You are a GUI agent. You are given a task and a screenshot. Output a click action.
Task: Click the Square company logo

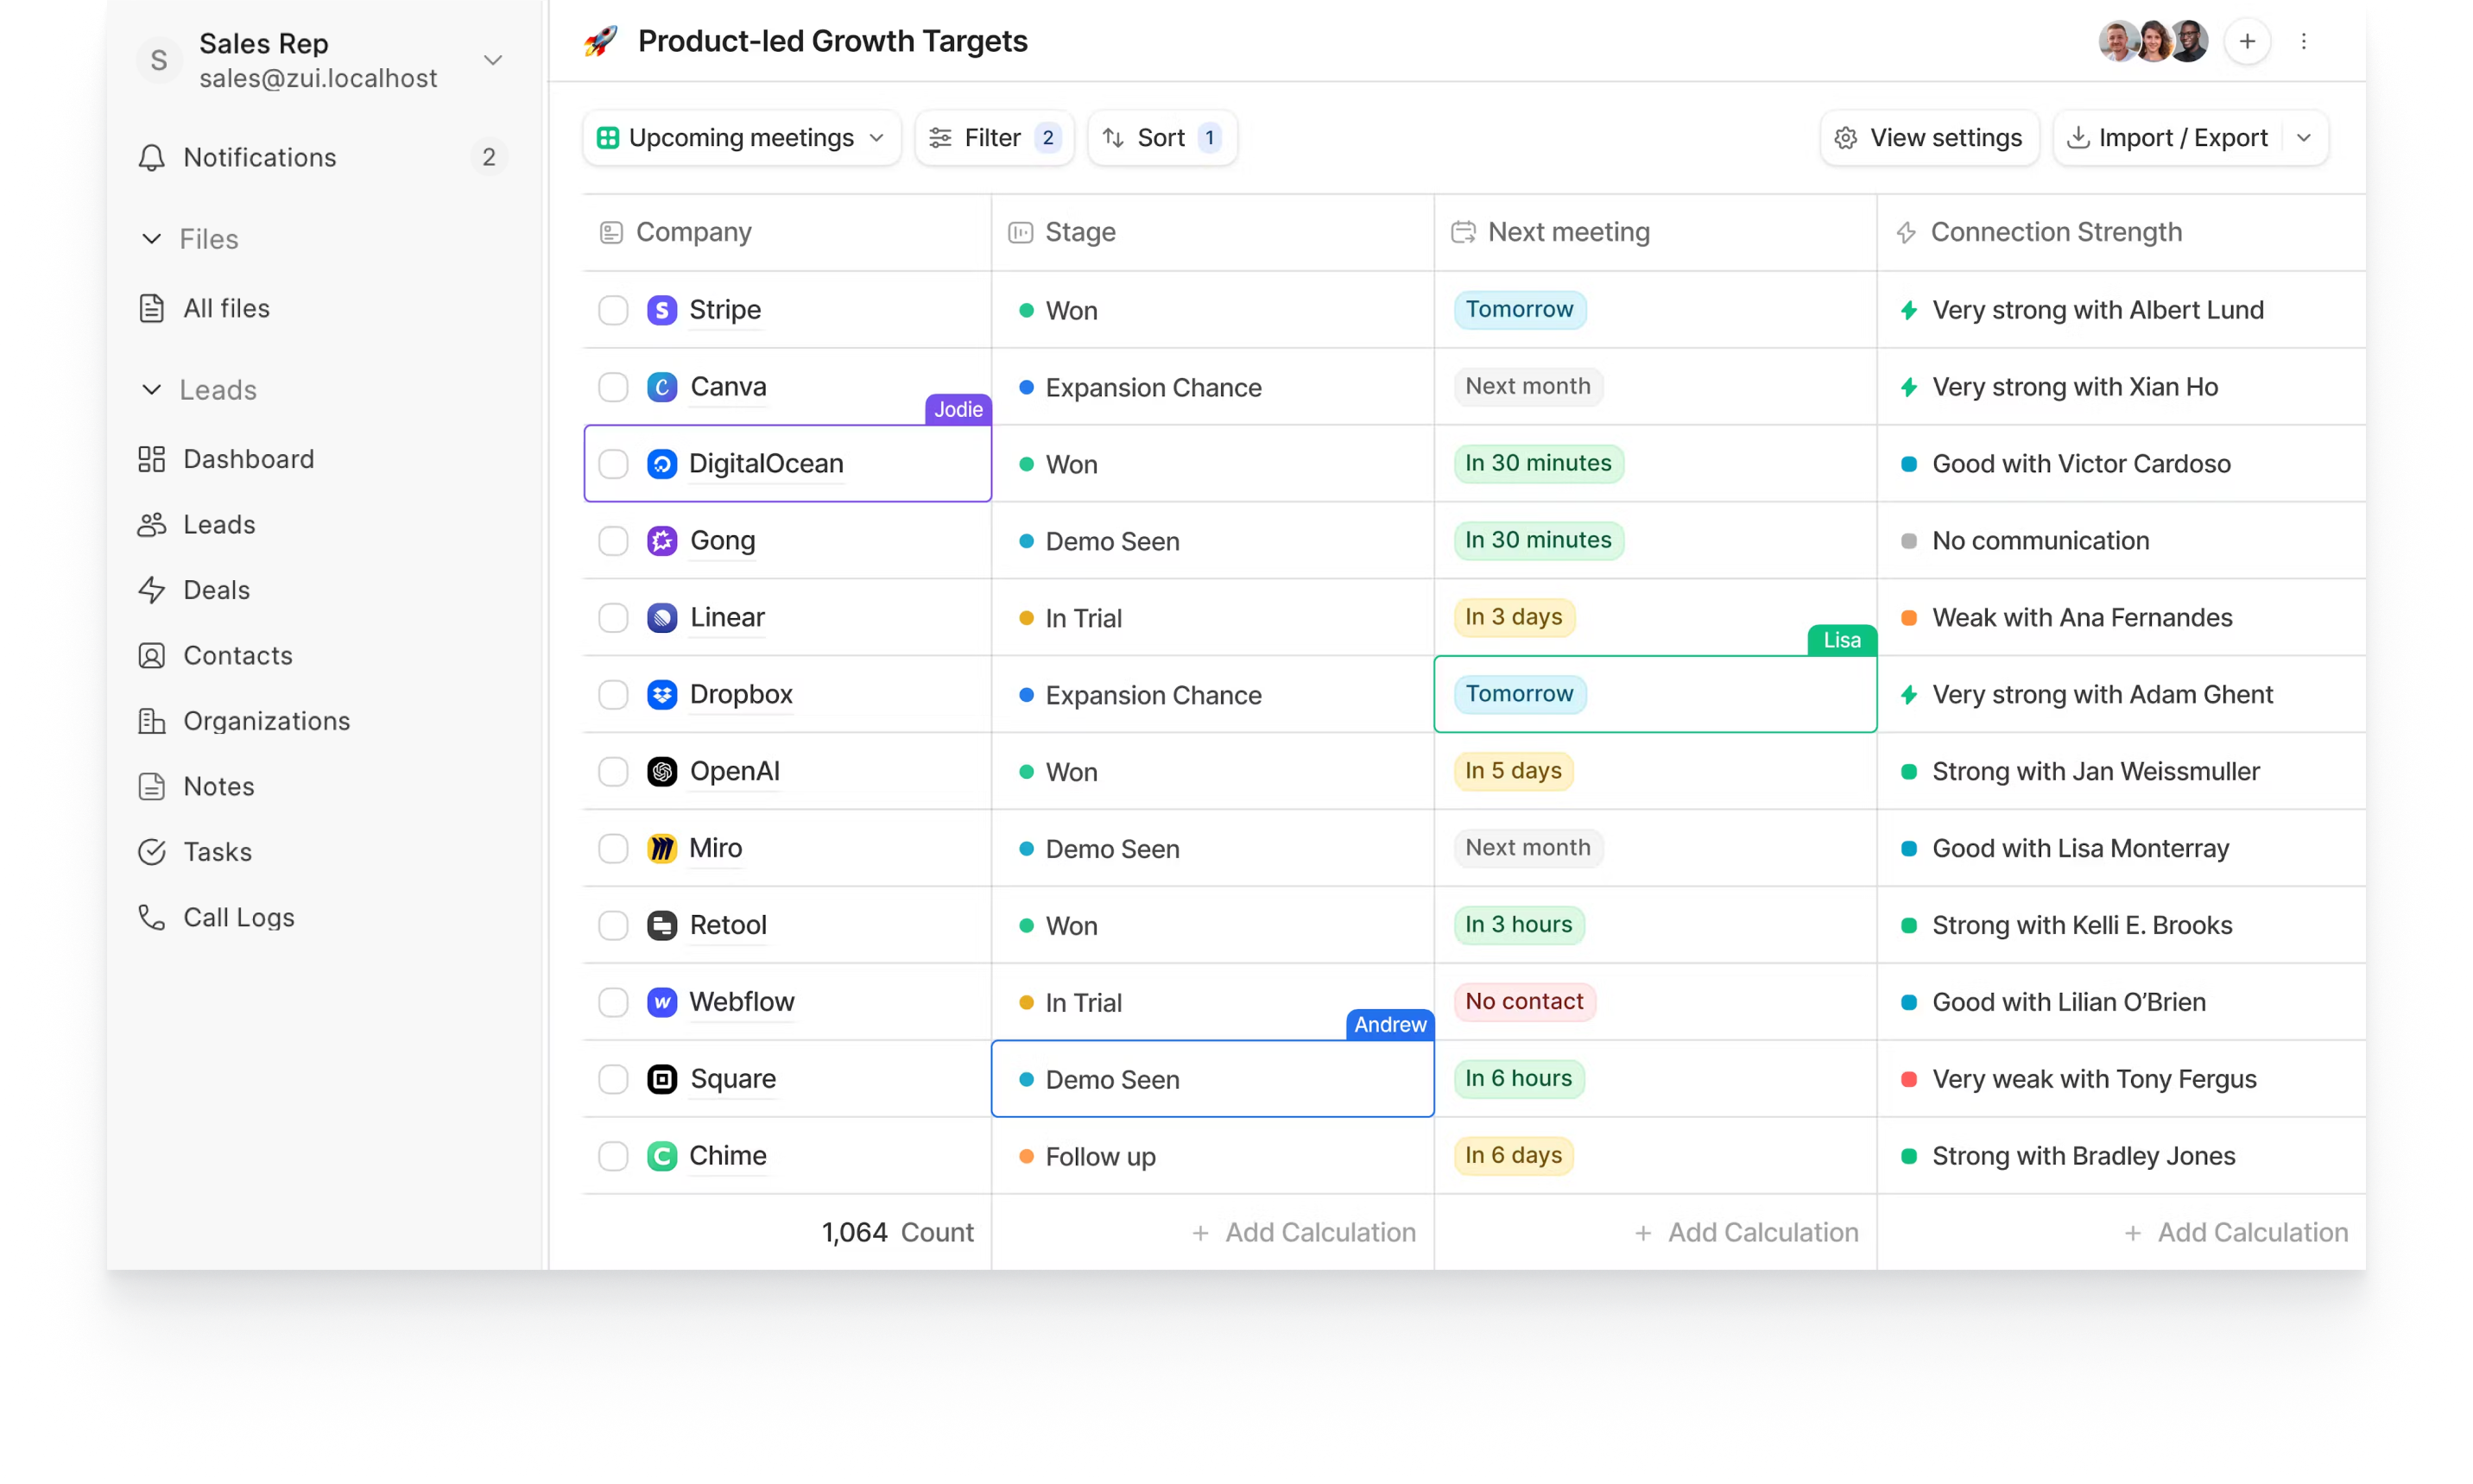pyautogui.click(x=662, y=1079)
